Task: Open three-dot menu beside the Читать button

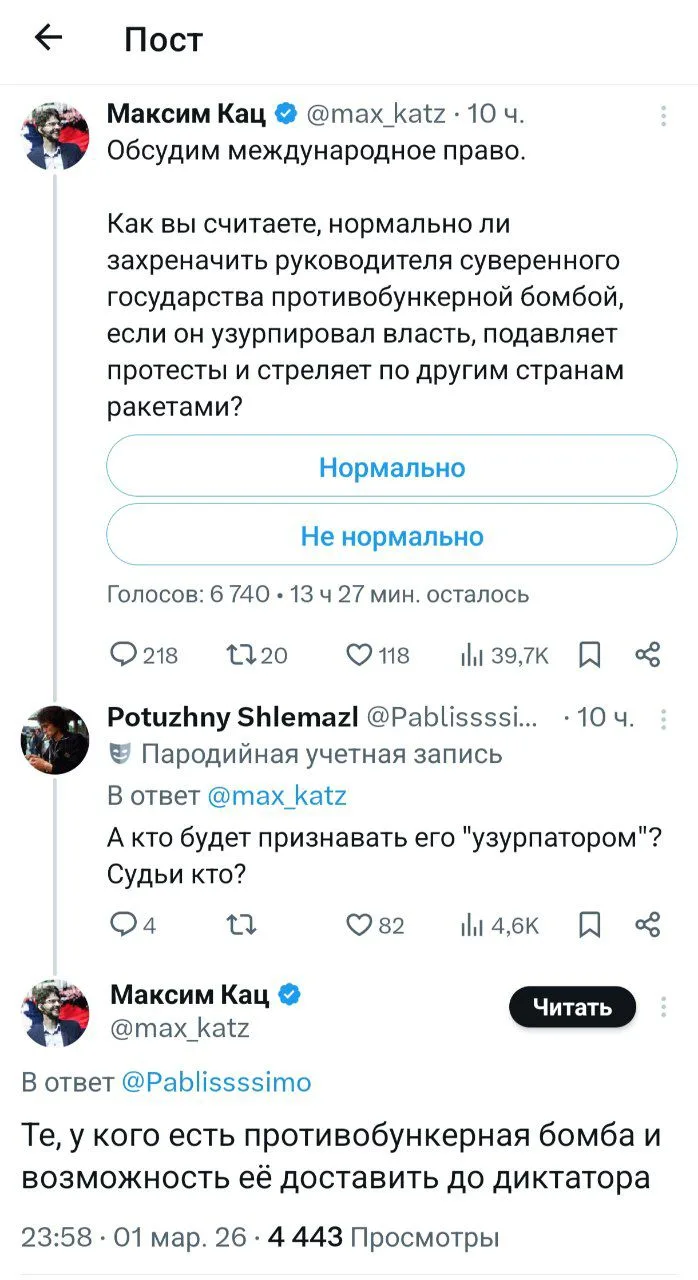Action: pyautogui.click(x=663, y=1007)
